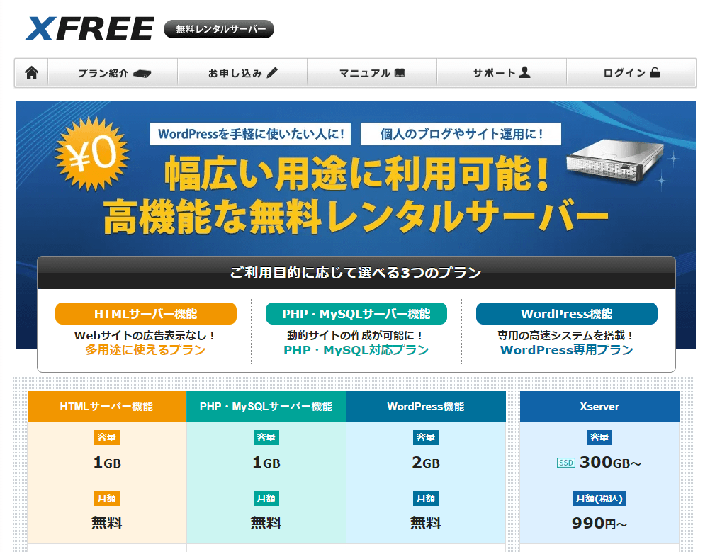Click the server hardware image in banner
This screenshot has height=552, width=710.
[614, 161]
